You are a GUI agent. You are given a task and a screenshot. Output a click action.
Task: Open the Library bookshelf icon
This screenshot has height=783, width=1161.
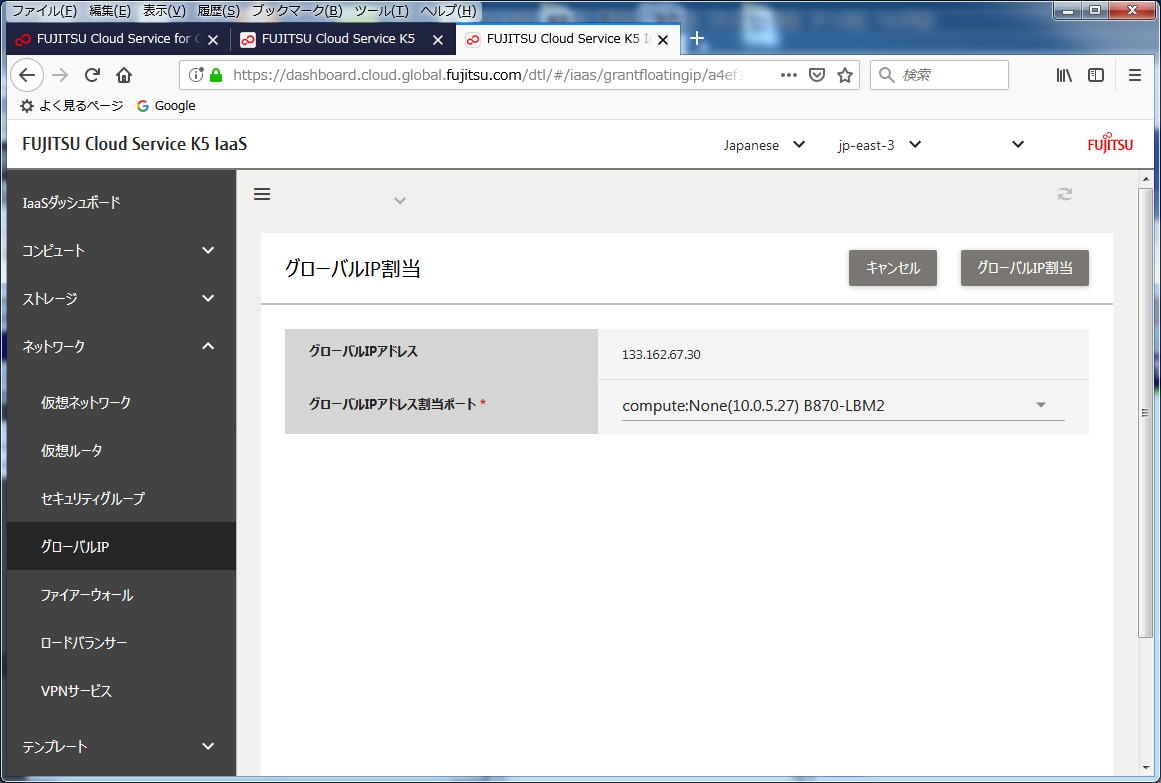(x=1064, y=75)
